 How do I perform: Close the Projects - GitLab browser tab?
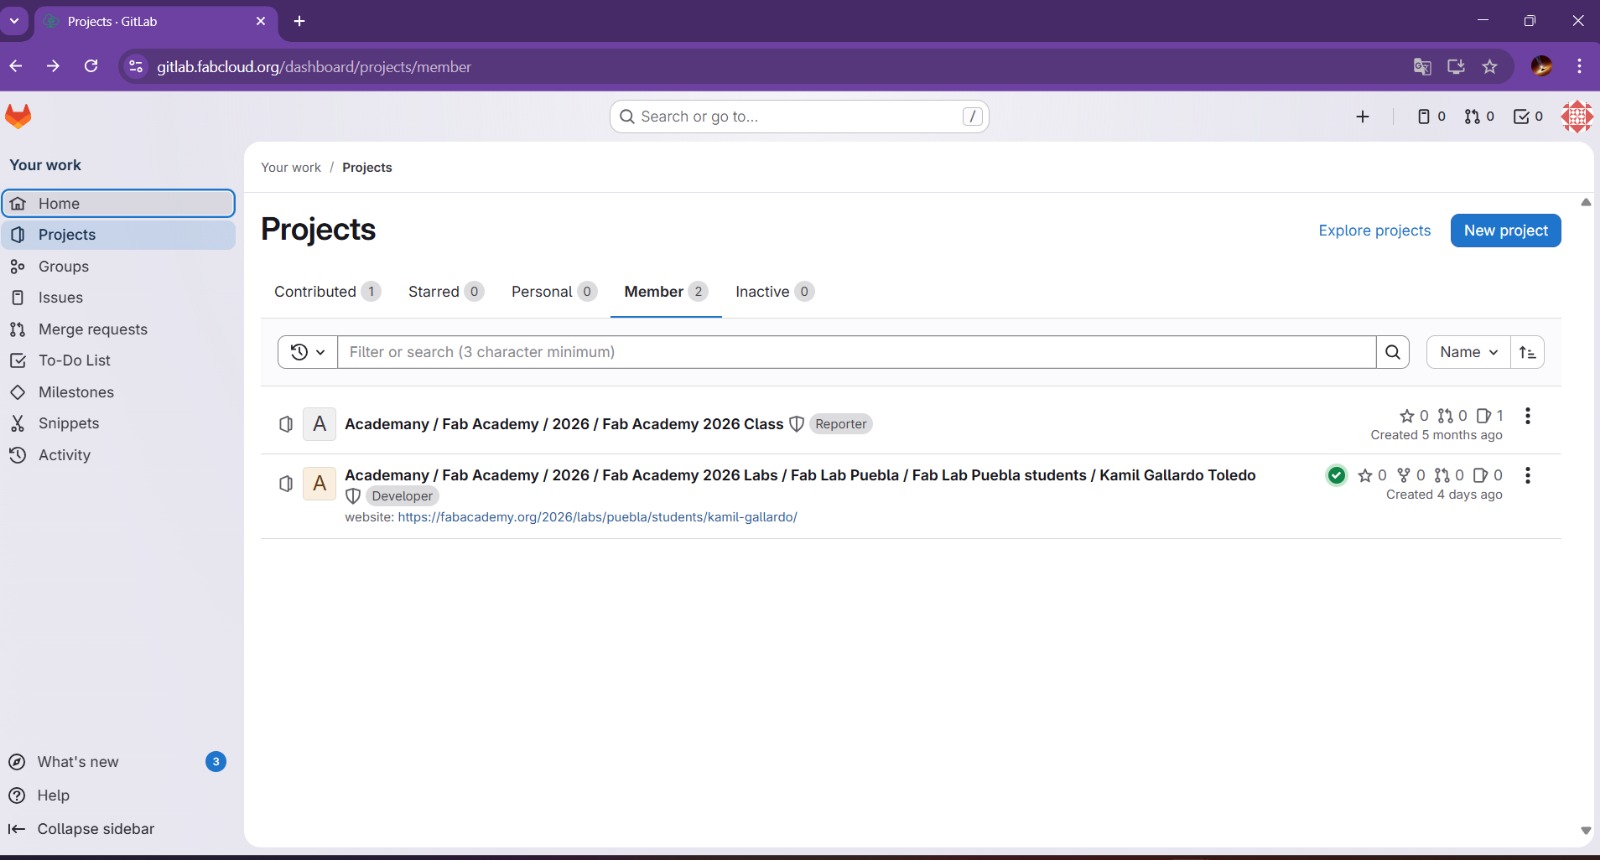261,21
